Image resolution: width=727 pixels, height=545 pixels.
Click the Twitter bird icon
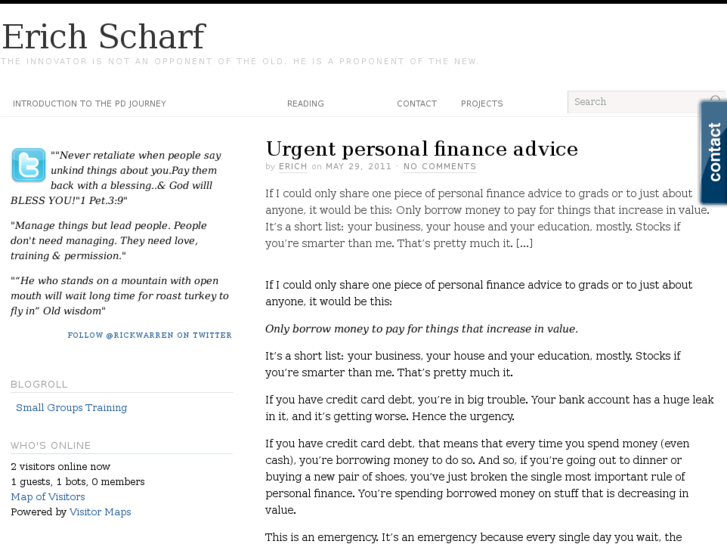tap(28, 165)
